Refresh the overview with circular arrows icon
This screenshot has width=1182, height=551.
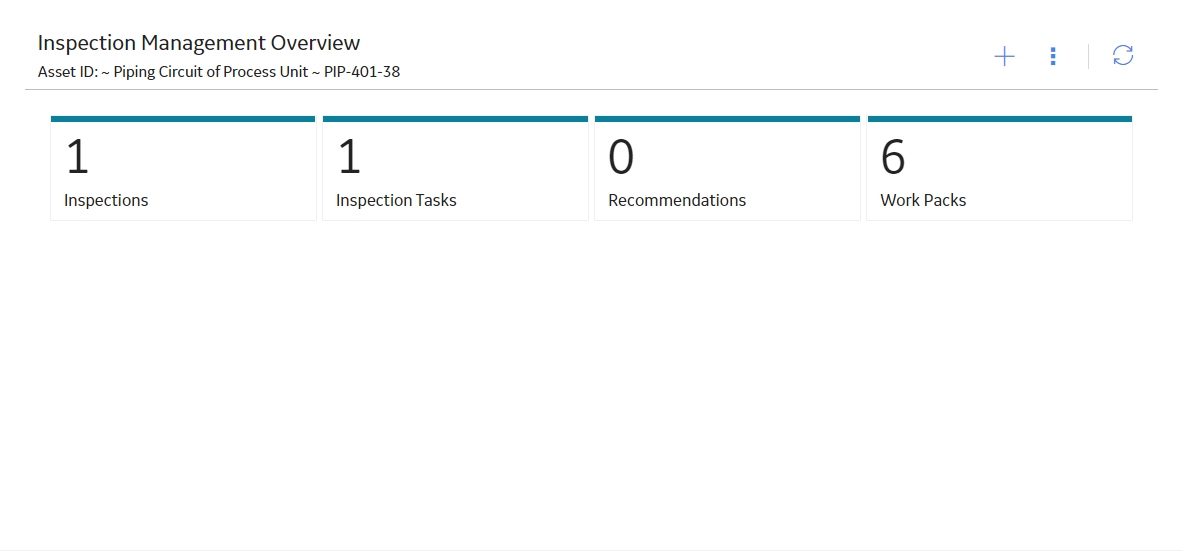1123,56
